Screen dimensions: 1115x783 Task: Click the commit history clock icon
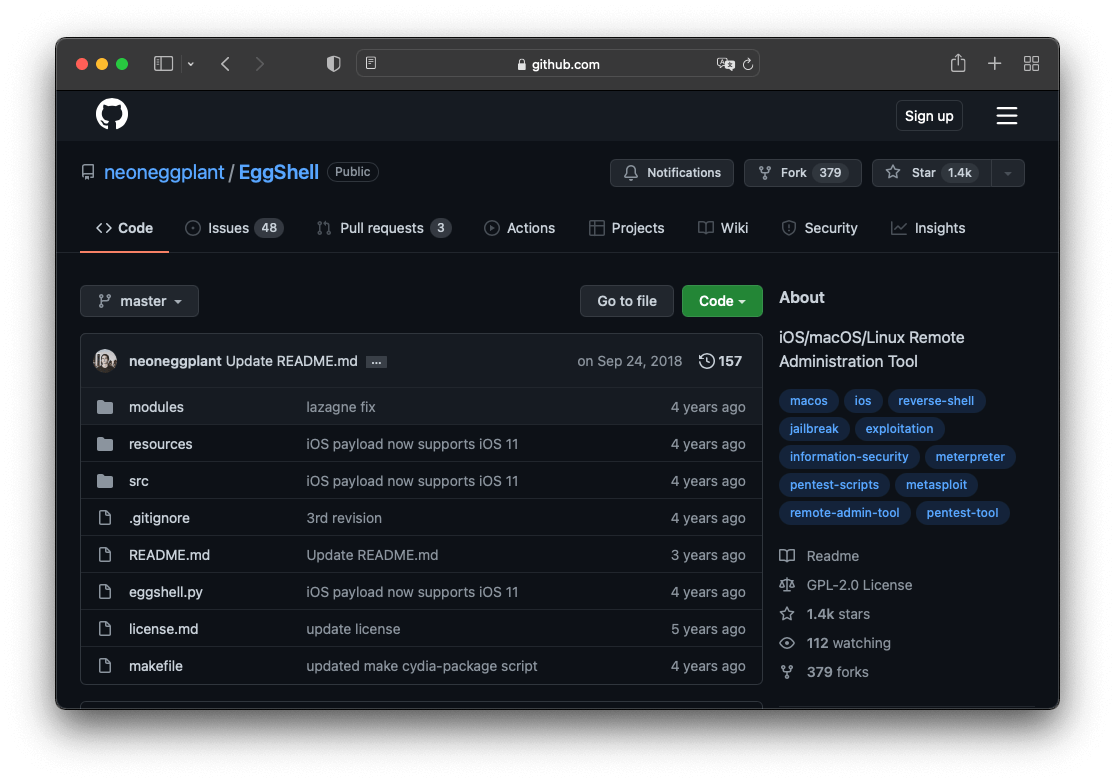(x=706, y=361)
